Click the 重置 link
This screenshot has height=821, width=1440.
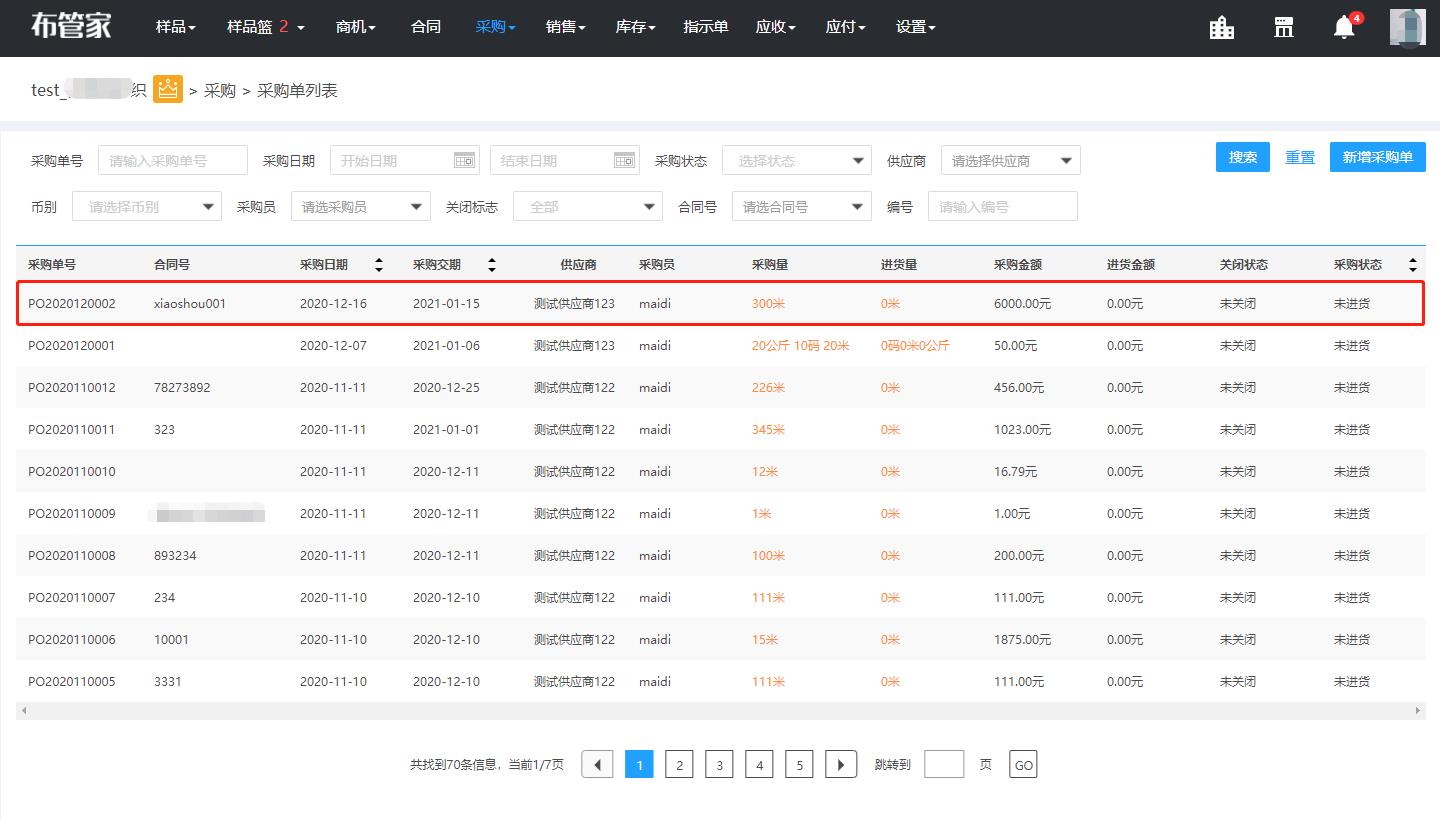pos(1300,157)
